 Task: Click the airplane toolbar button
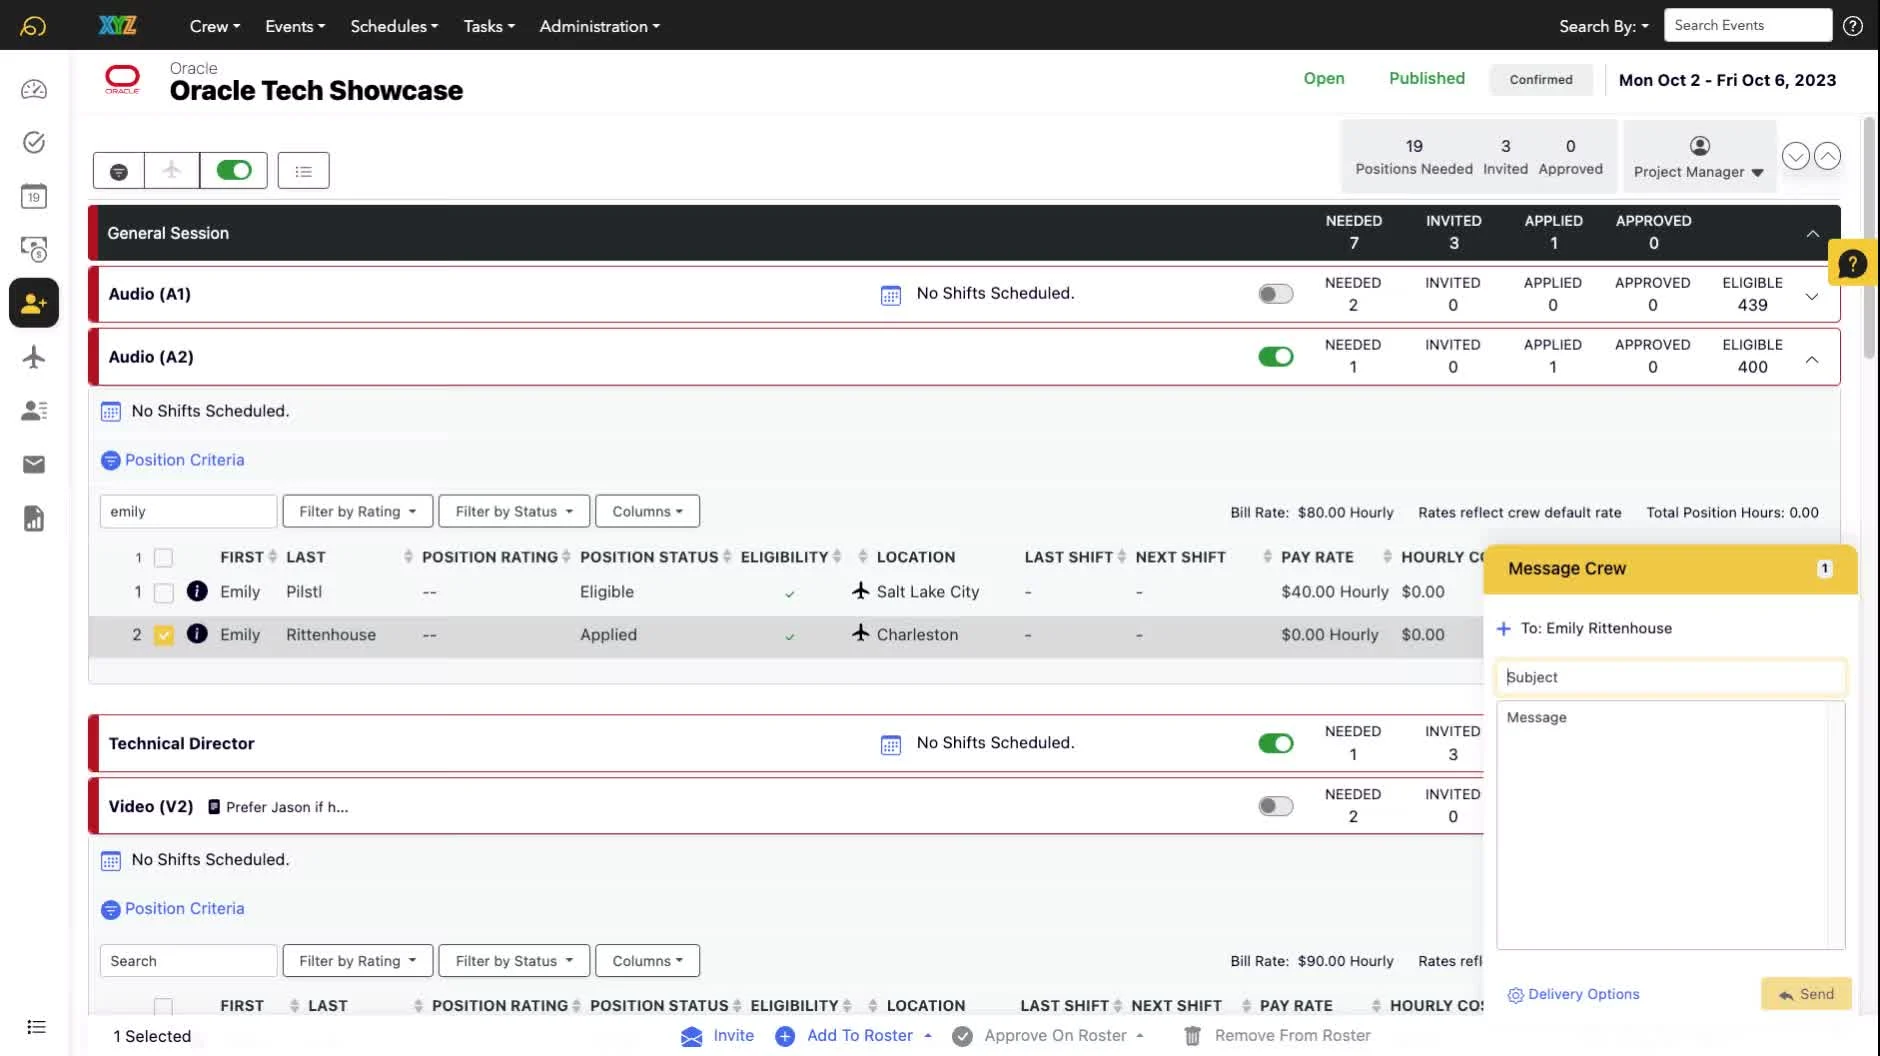172,171
